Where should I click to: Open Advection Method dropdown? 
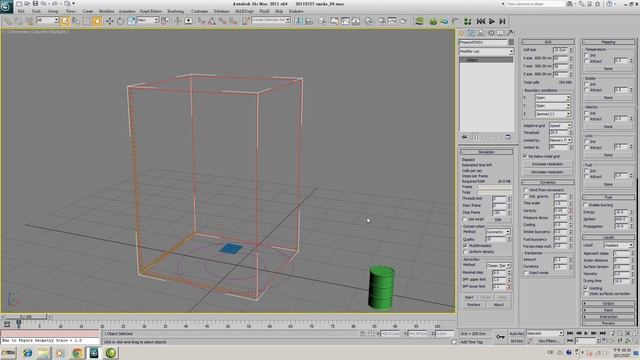(498, 266)
